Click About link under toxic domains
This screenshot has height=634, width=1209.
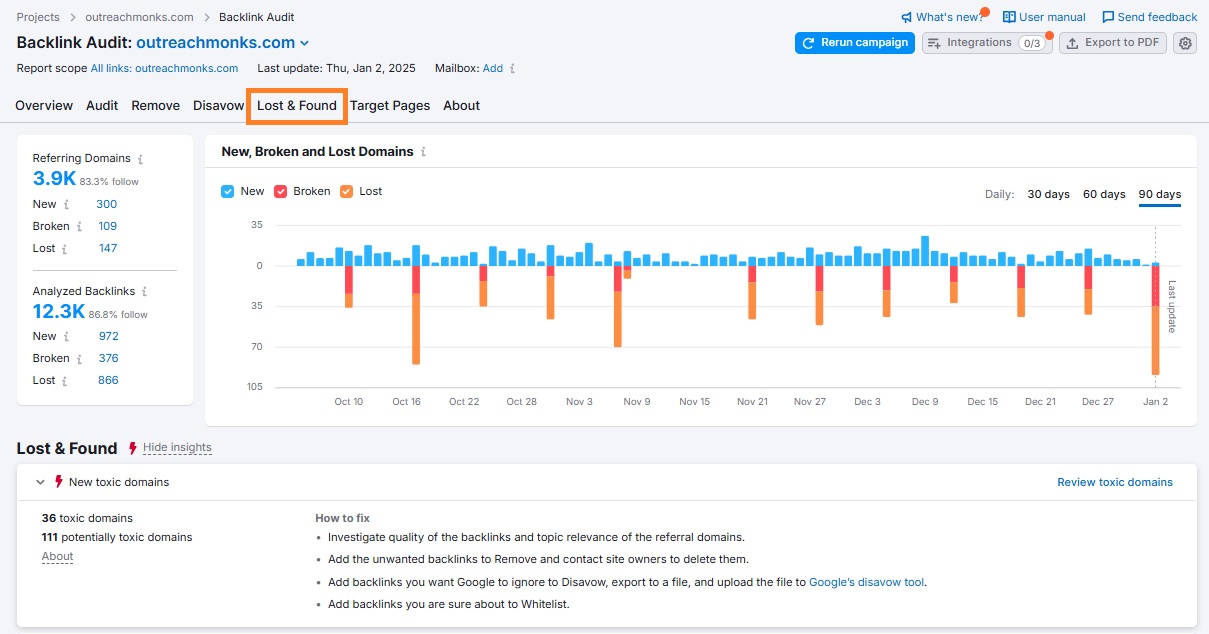coord(57,557)
